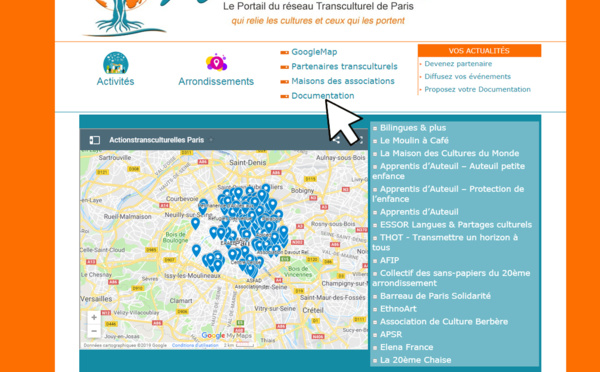Viewport: 600px width, 372px height.
Task: Open THOT - Transmettre un horizon à tous
Action: point(445,242)
